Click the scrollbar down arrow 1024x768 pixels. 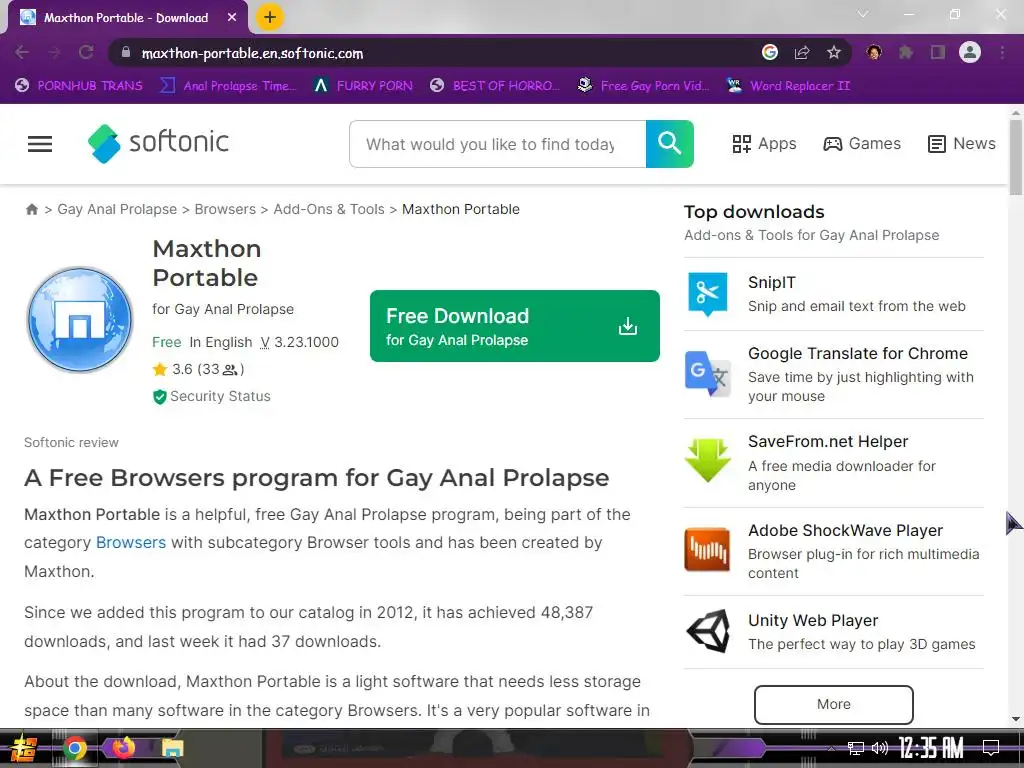pos(1016,719)
